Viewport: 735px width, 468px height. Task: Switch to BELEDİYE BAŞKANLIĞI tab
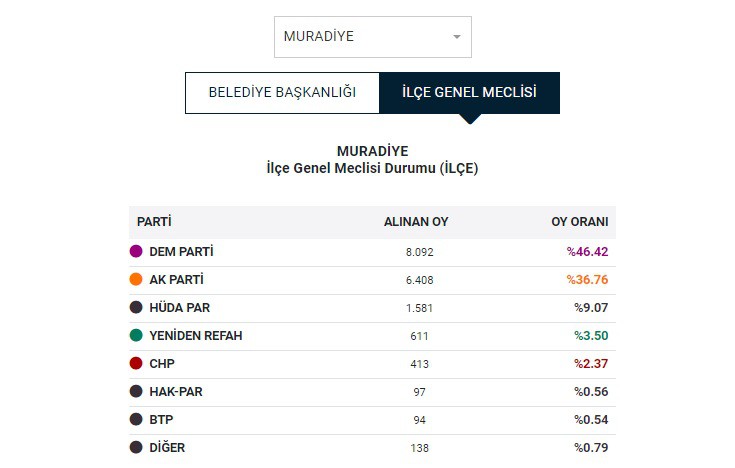point(282,93)
